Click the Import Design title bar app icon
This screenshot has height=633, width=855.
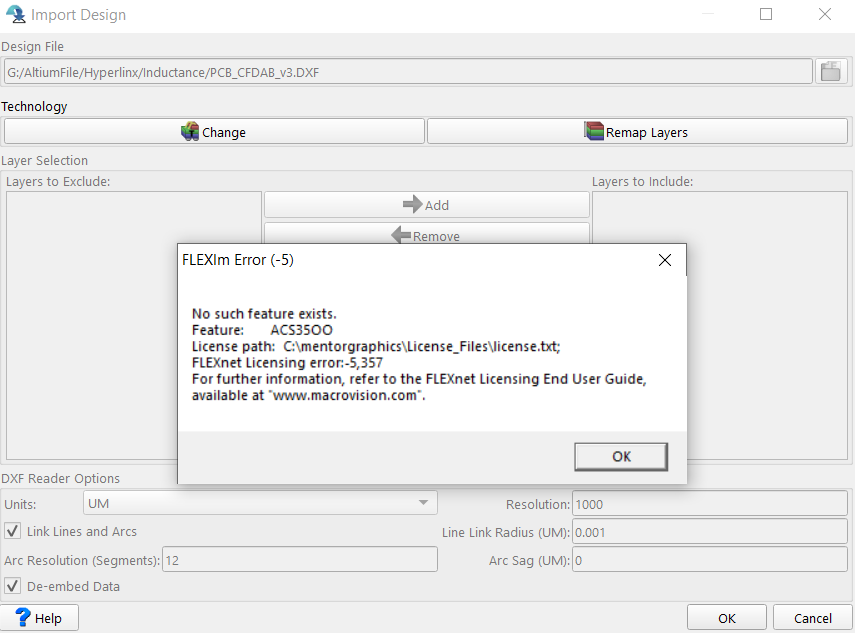pos(15,15)
